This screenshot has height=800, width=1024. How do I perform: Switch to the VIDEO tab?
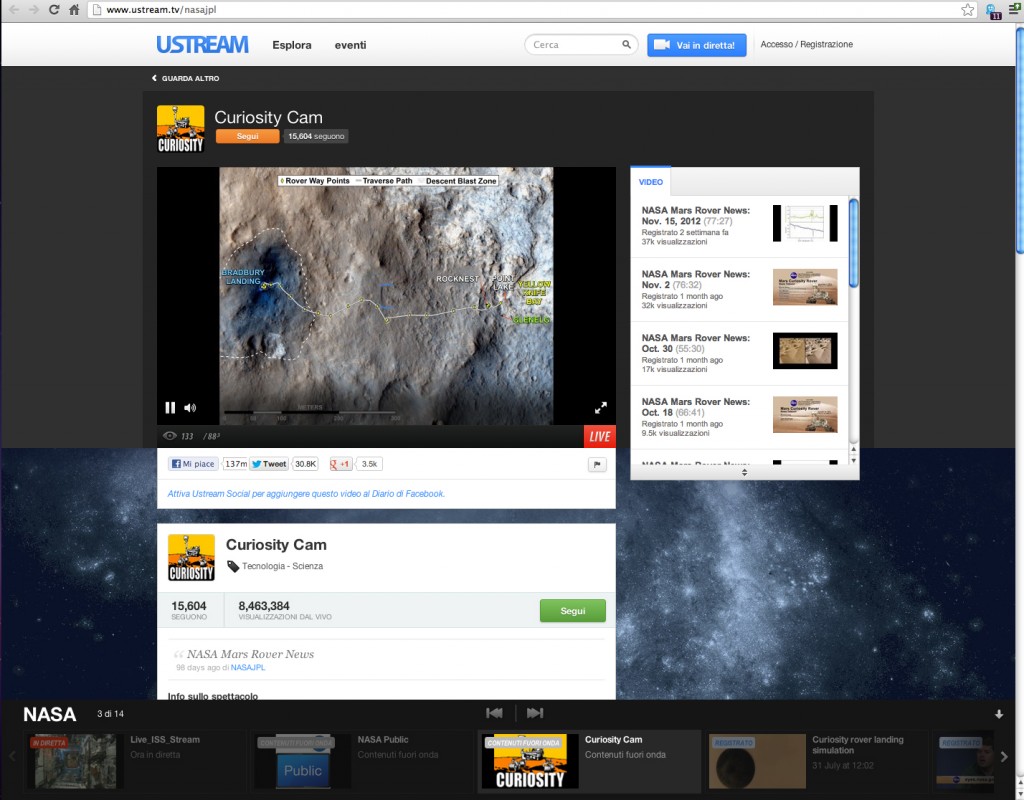(650, 182)
